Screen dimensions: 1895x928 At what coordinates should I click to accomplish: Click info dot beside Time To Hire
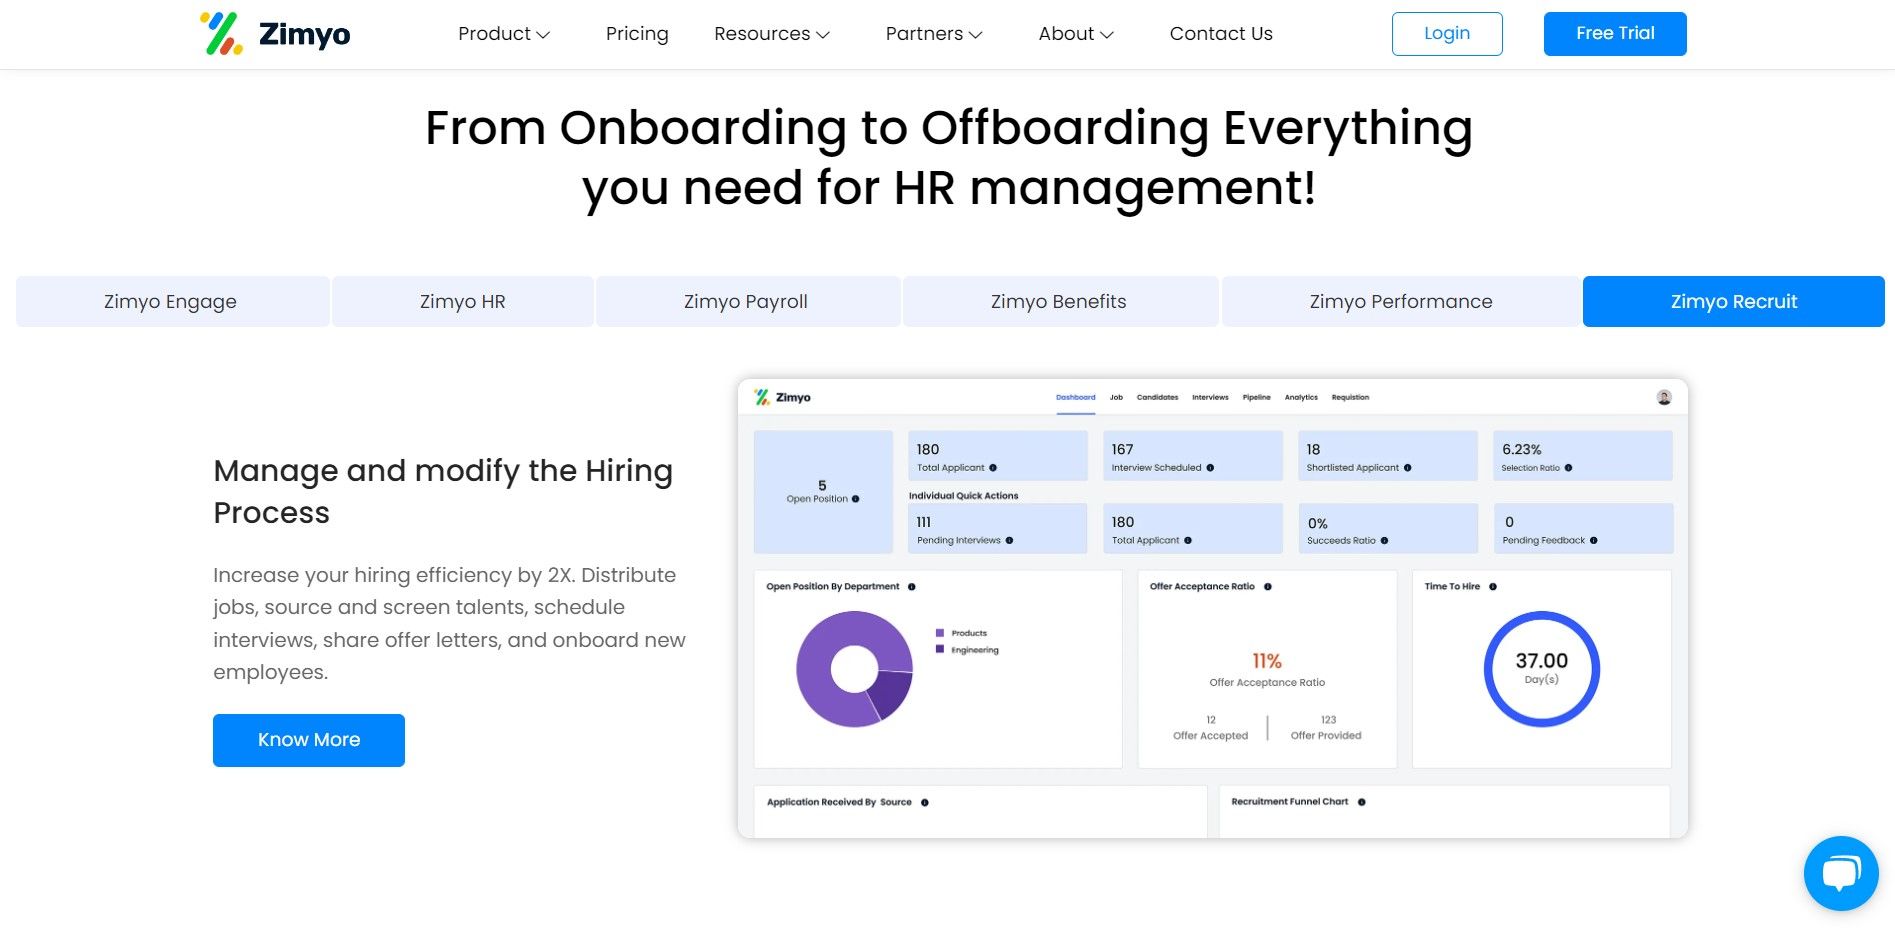[x=1492, y=587]
